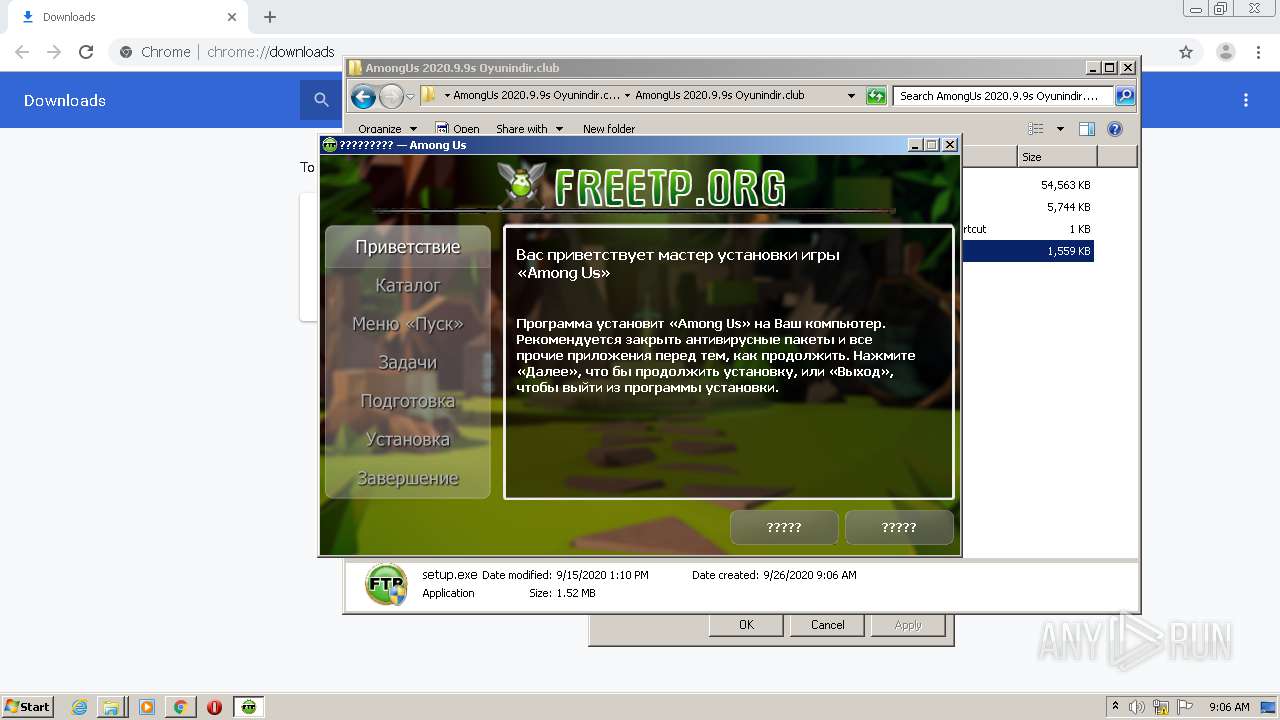The height and width of the screenshot is (720, 1280).
Task: Select the shortcut row sized 1 KB
Action: pyautogui.click(x=1027, y=229)
